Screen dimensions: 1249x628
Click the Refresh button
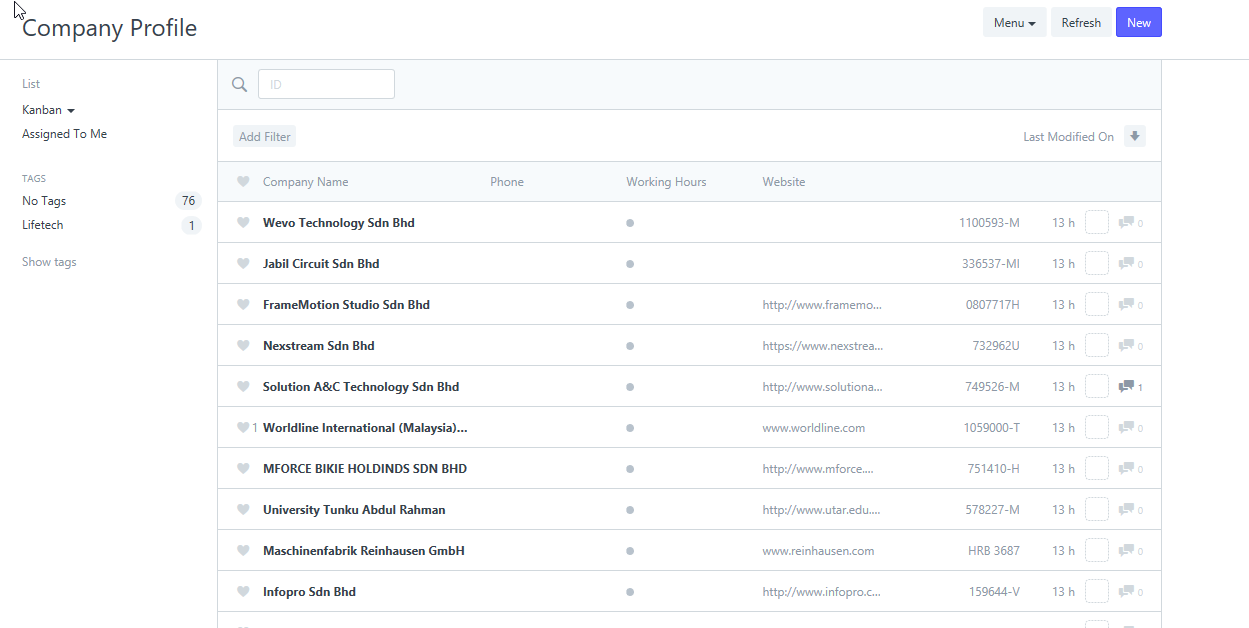point(1081,23)
